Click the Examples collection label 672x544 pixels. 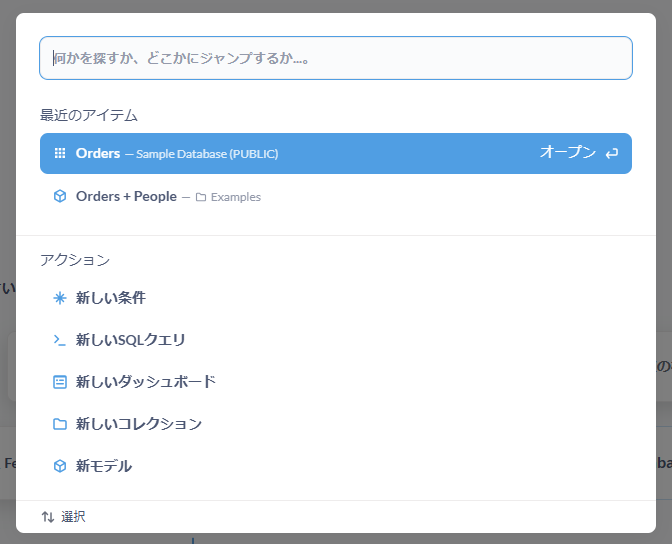tap(236, 197)
